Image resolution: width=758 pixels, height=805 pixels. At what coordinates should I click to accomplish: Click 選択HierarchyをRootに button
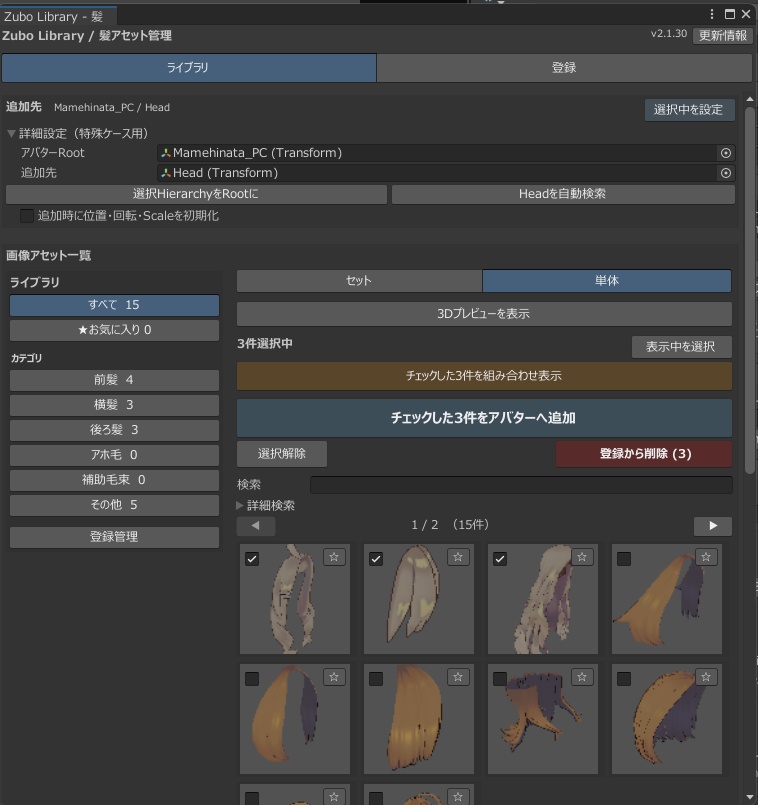(196, 194)
